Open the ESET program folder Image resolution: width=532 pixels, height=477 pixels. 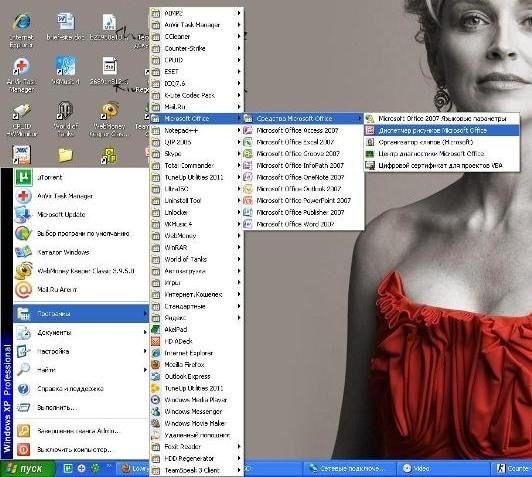(196, 72)
